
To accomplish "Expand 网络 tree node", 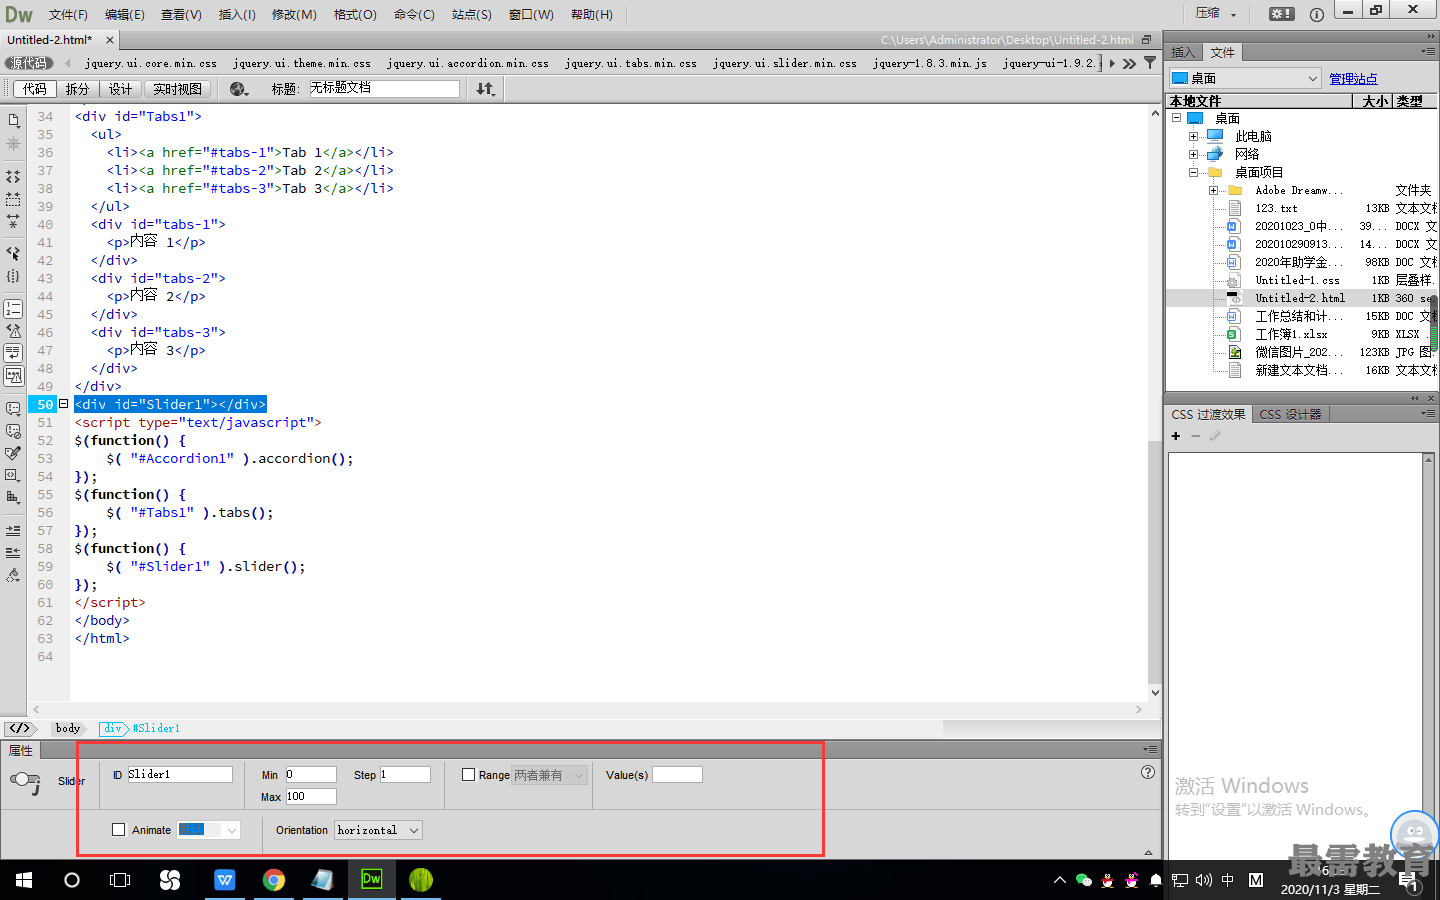I will click(x=1193, y=154).
